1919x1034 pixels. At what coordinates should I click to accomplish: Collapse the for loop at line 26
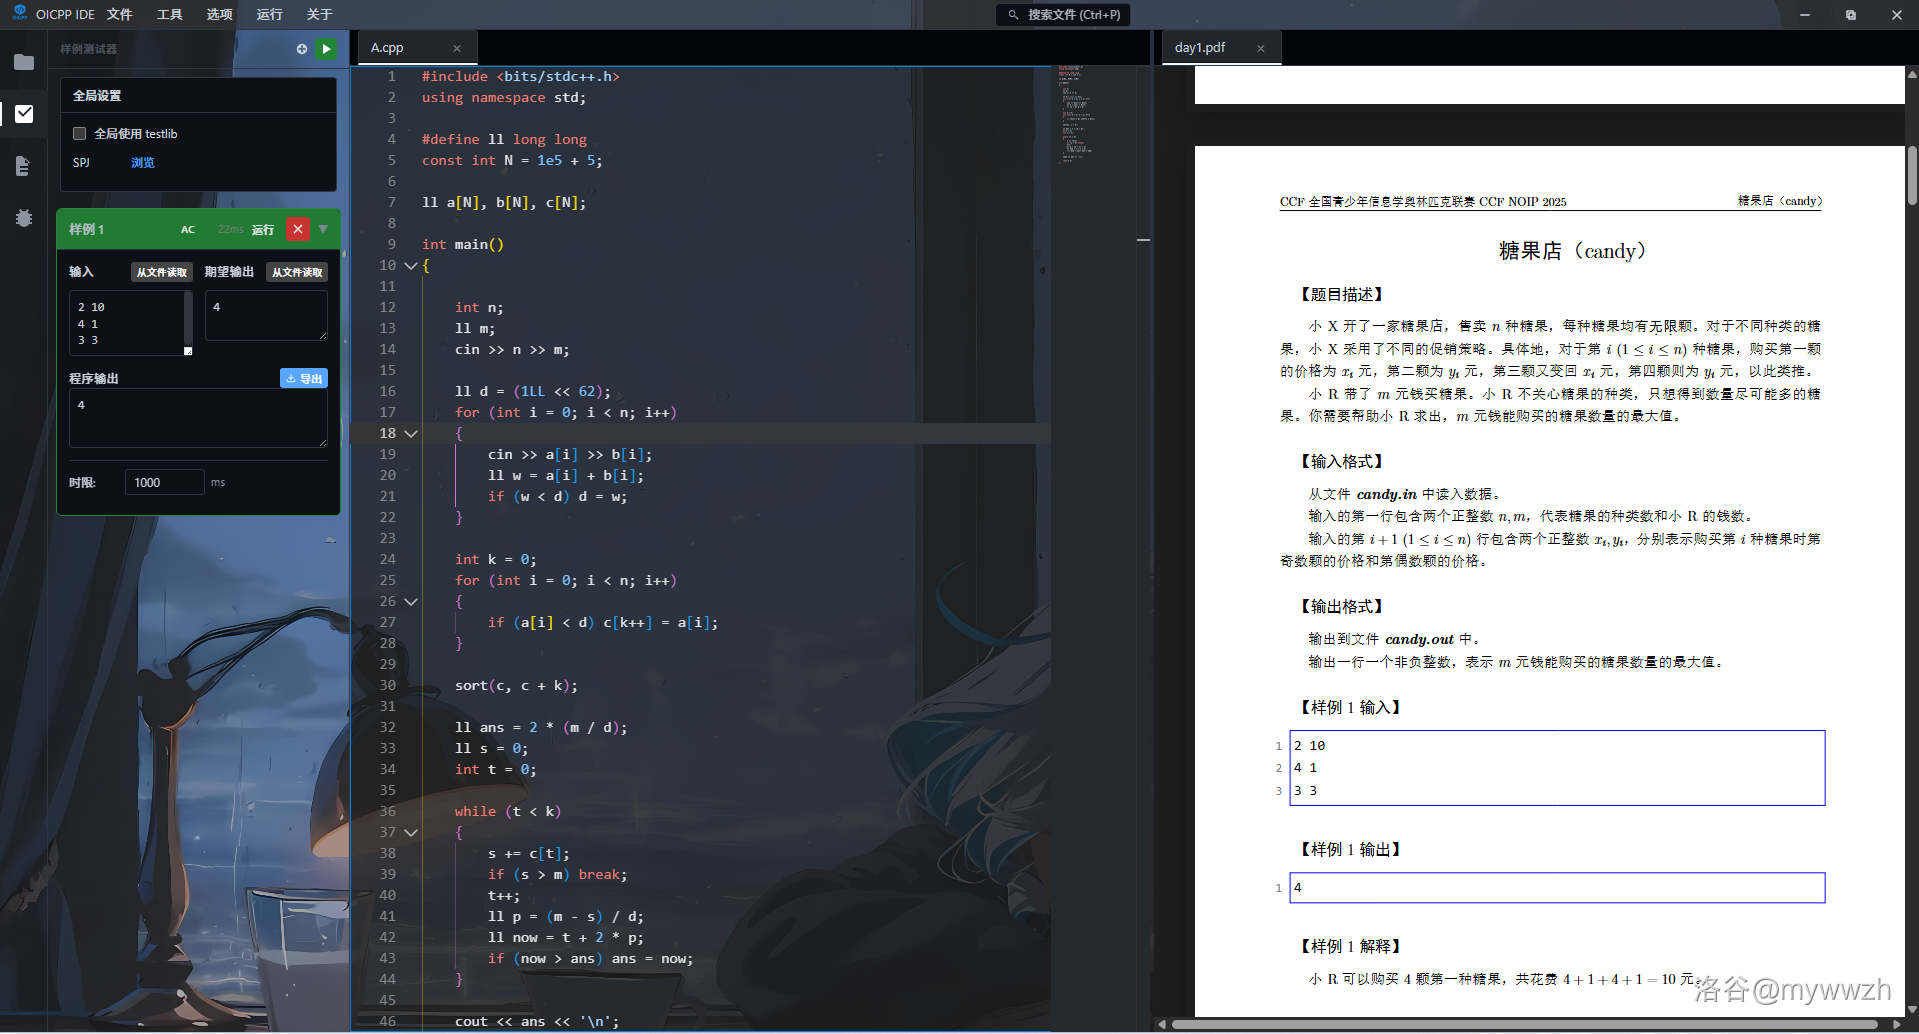click(411, 602)
